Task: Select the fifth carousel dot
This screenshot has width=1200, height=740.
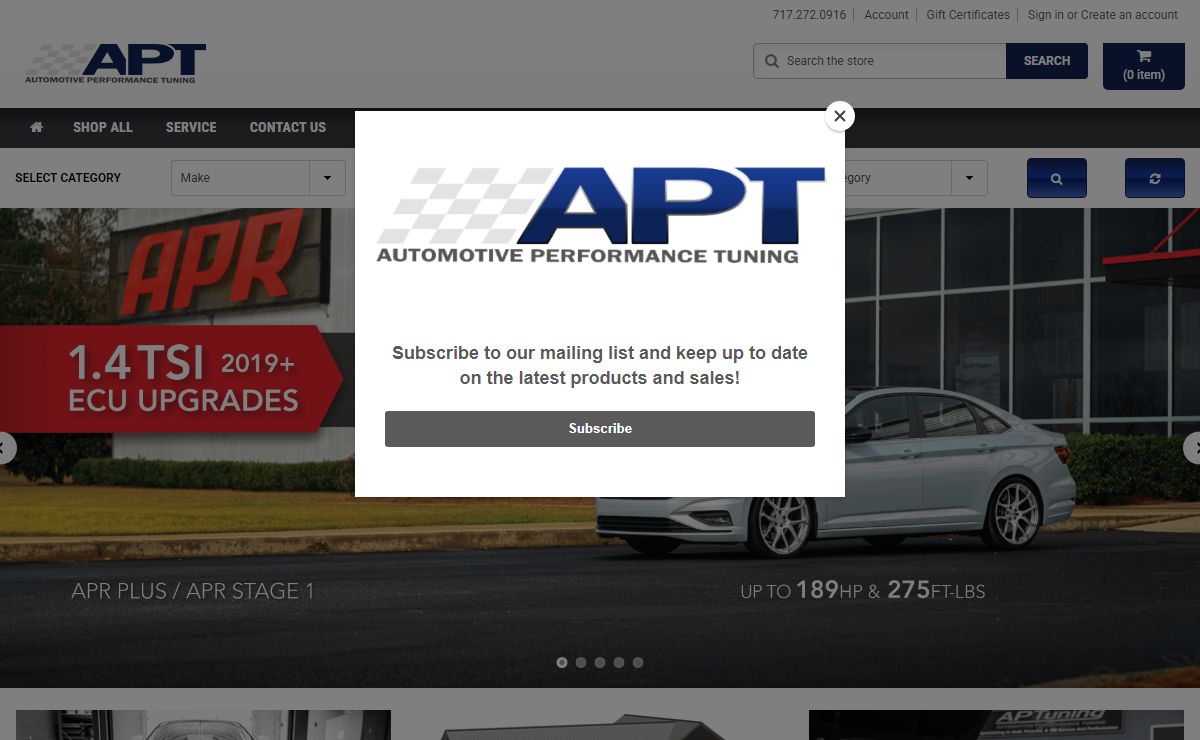Action: click(638, 662)
